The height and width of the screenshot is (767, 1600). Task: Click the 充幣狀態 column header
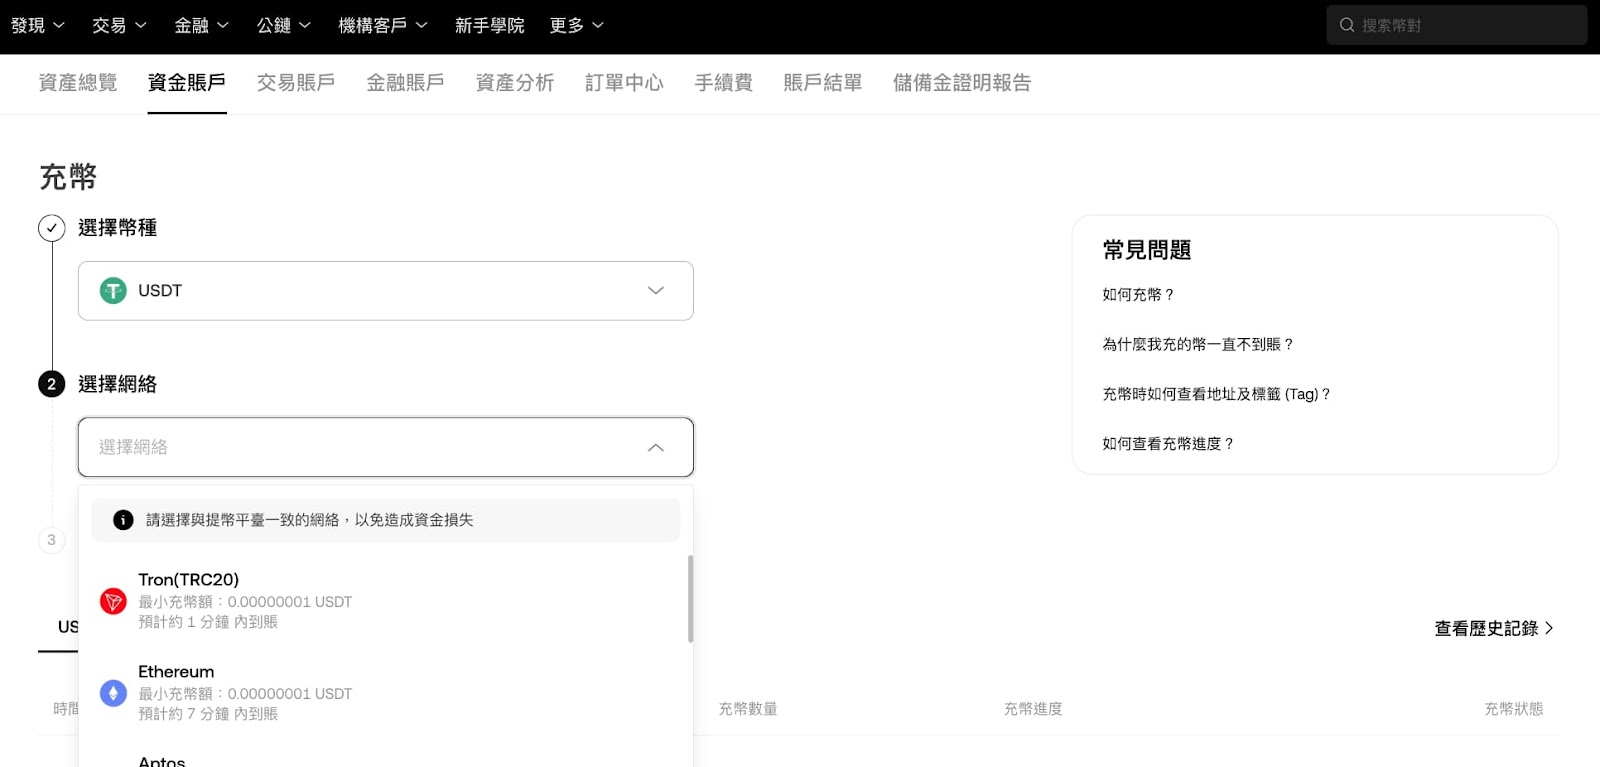tap(1514, 709)
